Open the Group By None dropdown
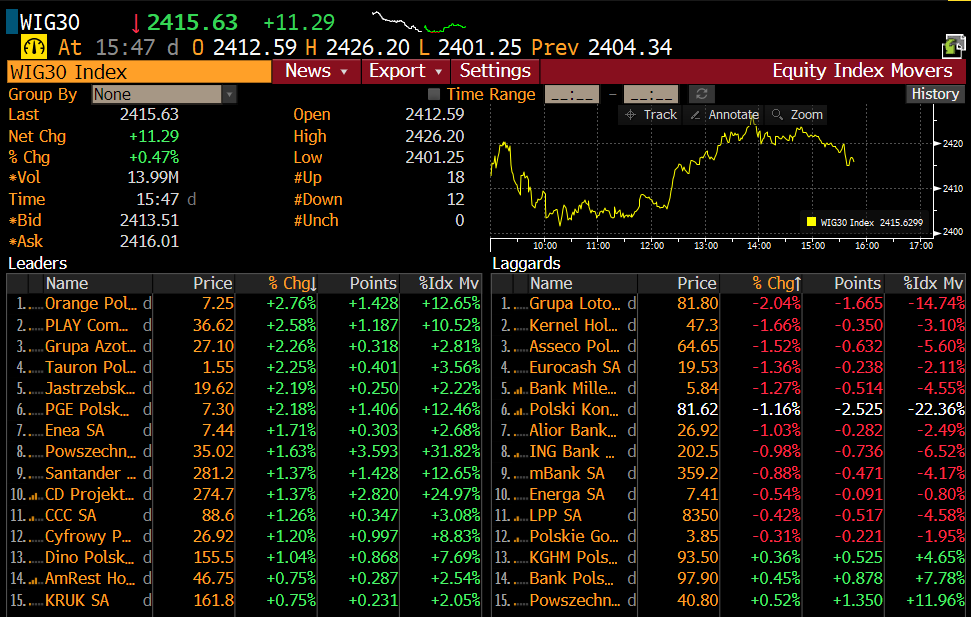This screenshot has height=617, width=971. click(x=164, y=94)
